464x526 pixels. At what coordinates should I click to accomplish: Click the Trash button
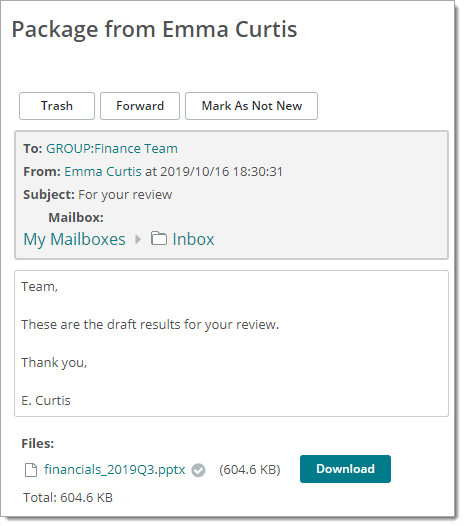(57, 106)
